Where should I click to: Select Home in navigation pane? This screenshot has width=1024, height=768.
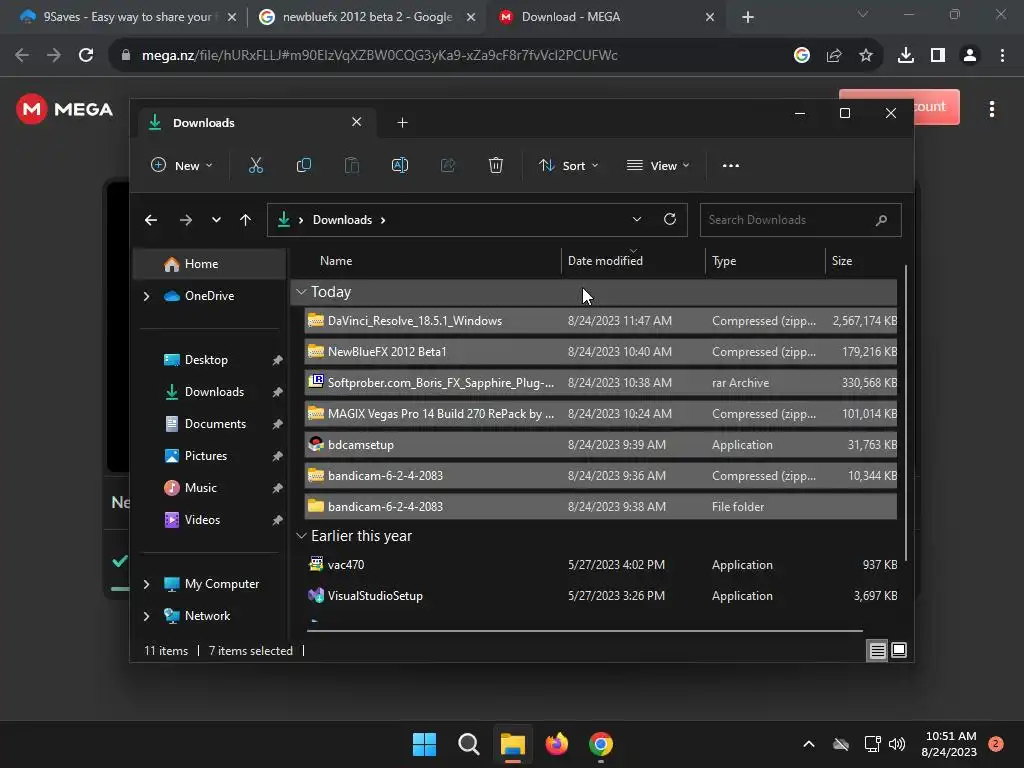[209, 264]
